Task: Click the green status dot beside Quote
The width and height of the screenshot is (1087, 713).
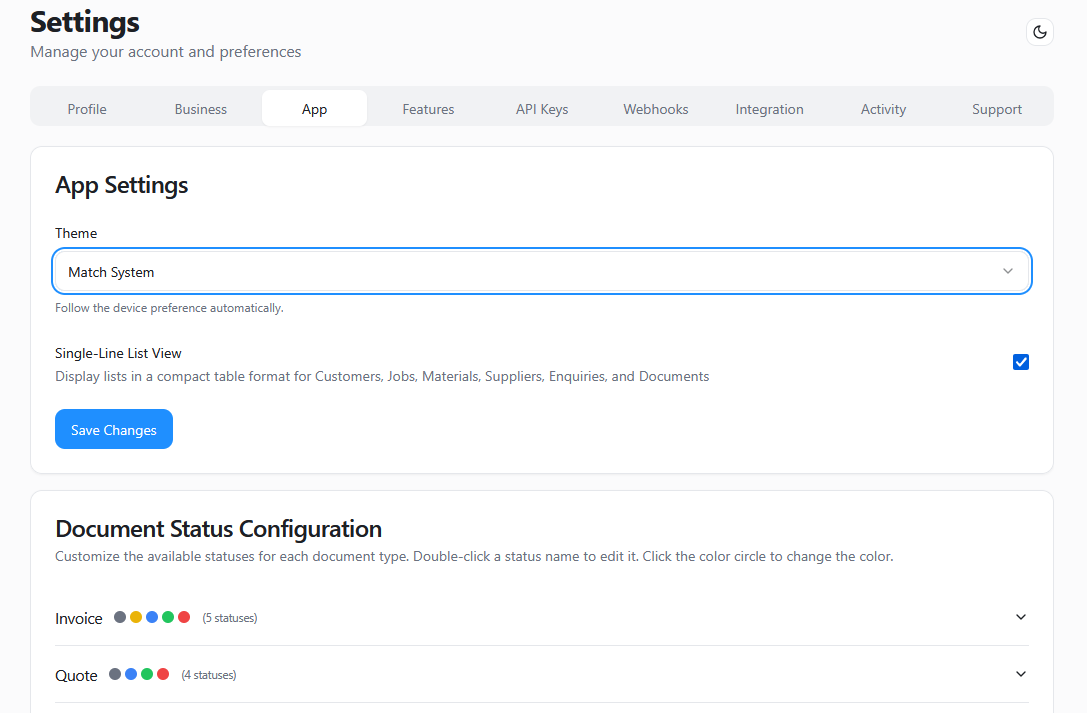Action: coord(146,674)
